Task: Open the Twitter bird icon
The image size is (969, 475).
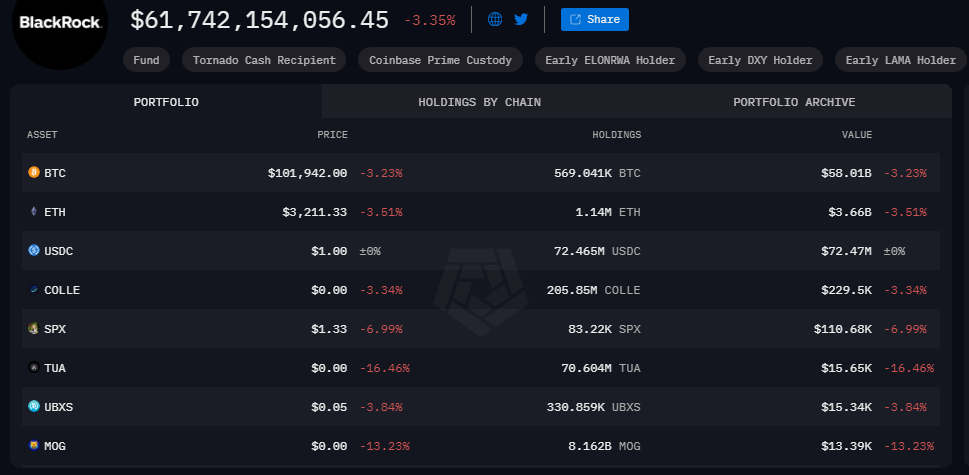Action: pyautogui.click(x=521, y=19)
